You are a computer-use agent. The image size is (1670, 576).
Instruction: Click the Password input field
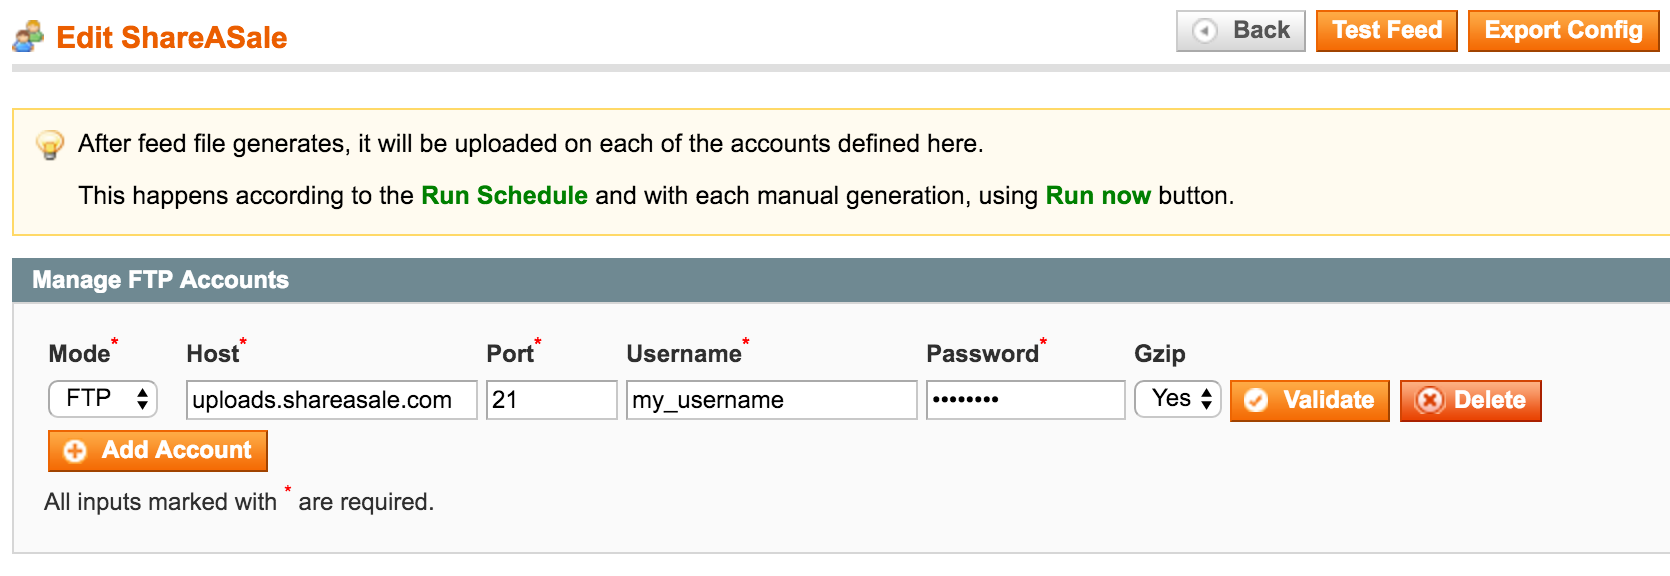coord(1026,400)
